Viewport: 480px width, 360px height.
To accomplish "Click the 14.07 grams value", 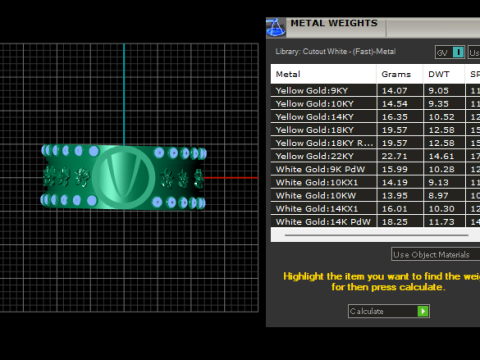I will pyautogui.click(x=395, y=91).
